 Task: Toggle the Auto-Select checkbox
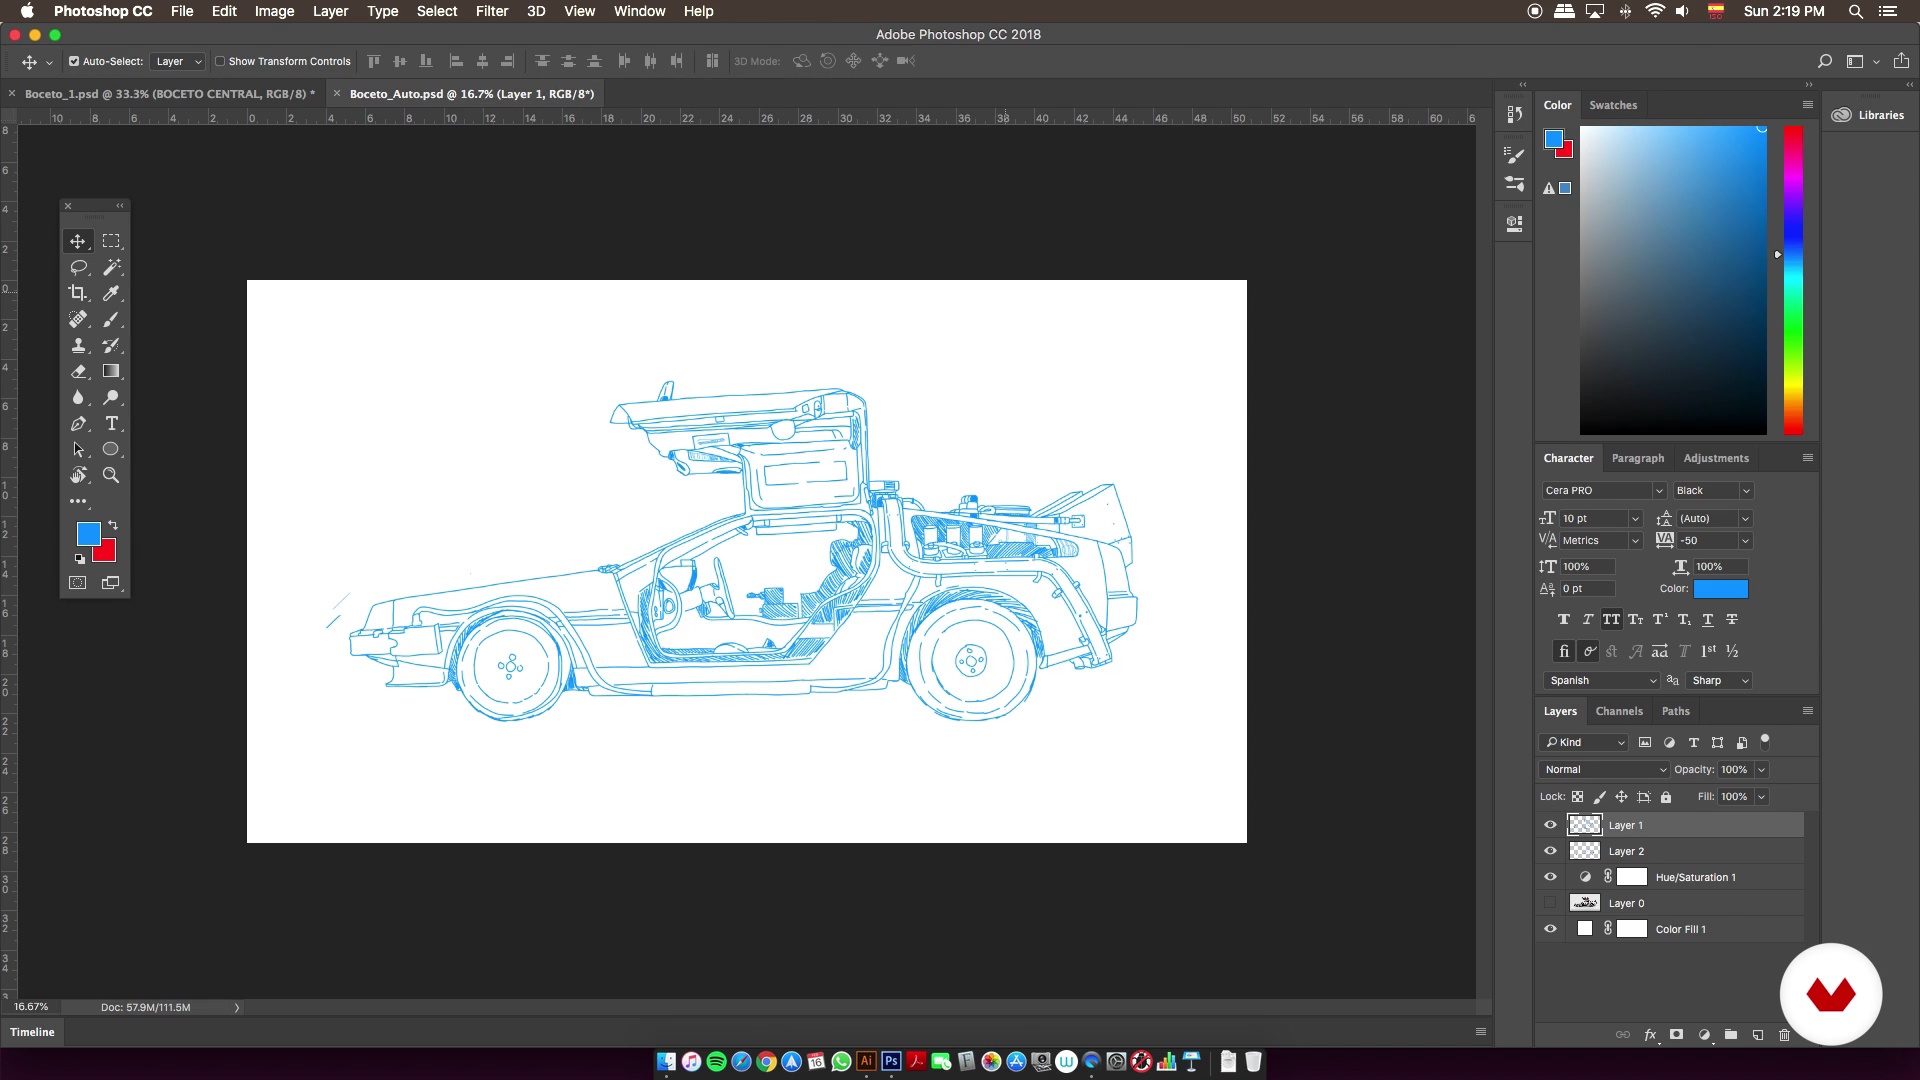click(x=74, y=61)
